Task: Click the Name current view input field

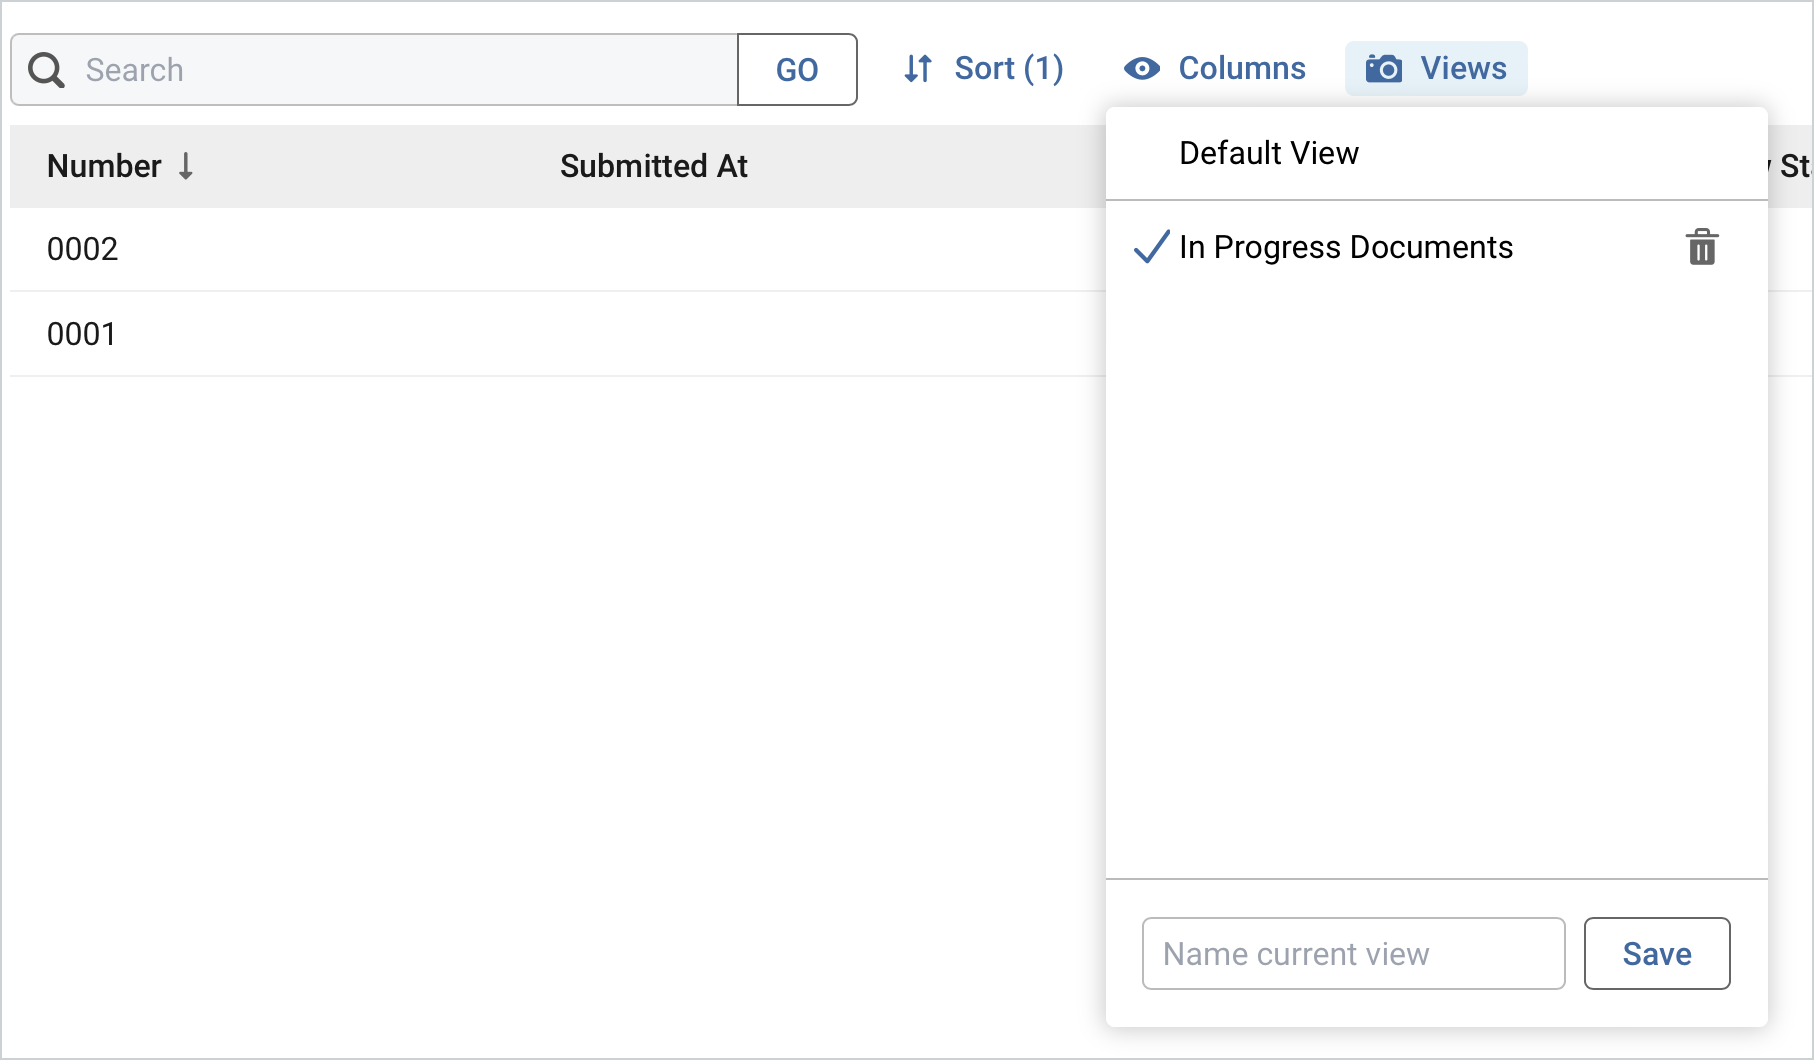Action: click(x=1352, y=953)
